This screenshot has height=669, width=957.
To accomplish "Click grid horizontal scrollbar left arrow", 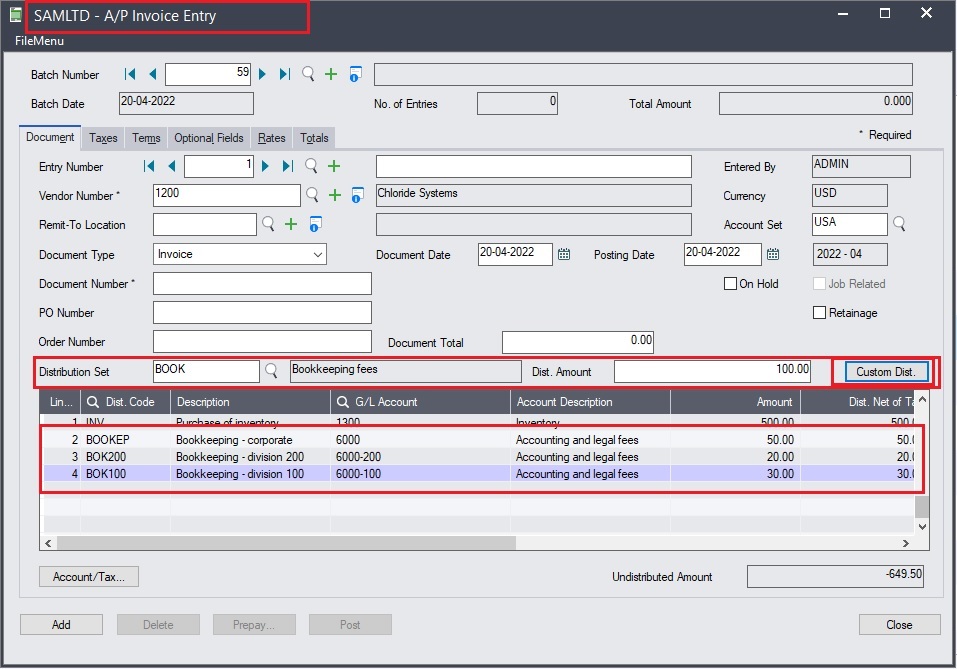I will tap(48, 543).
